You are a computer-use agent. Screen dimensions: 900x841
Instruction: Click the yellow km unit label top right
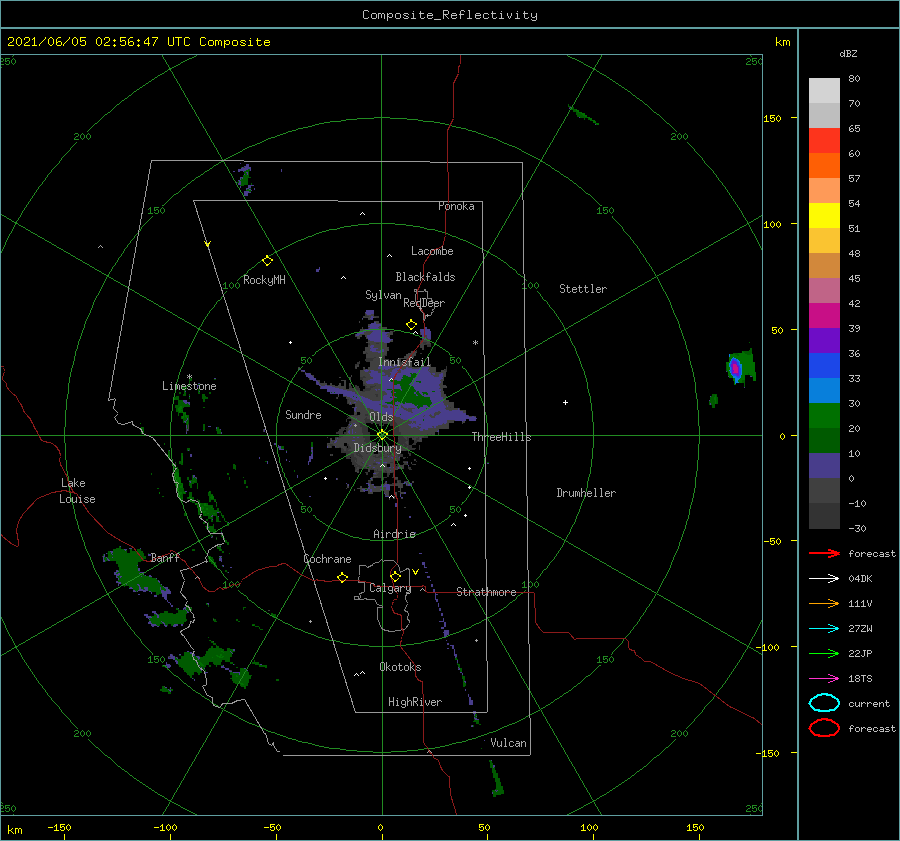(x=782, y=42)
